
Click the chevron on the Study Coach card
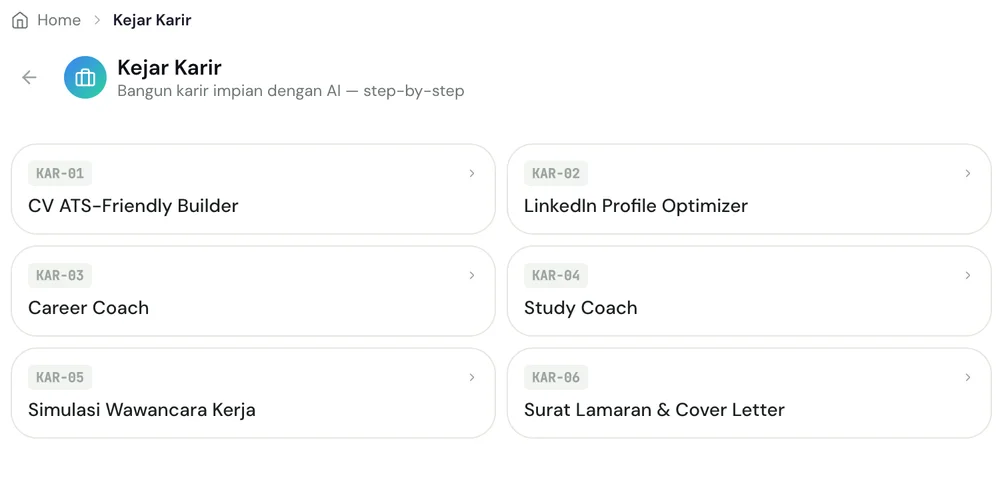pyautogui.click(x=968, y=276)
